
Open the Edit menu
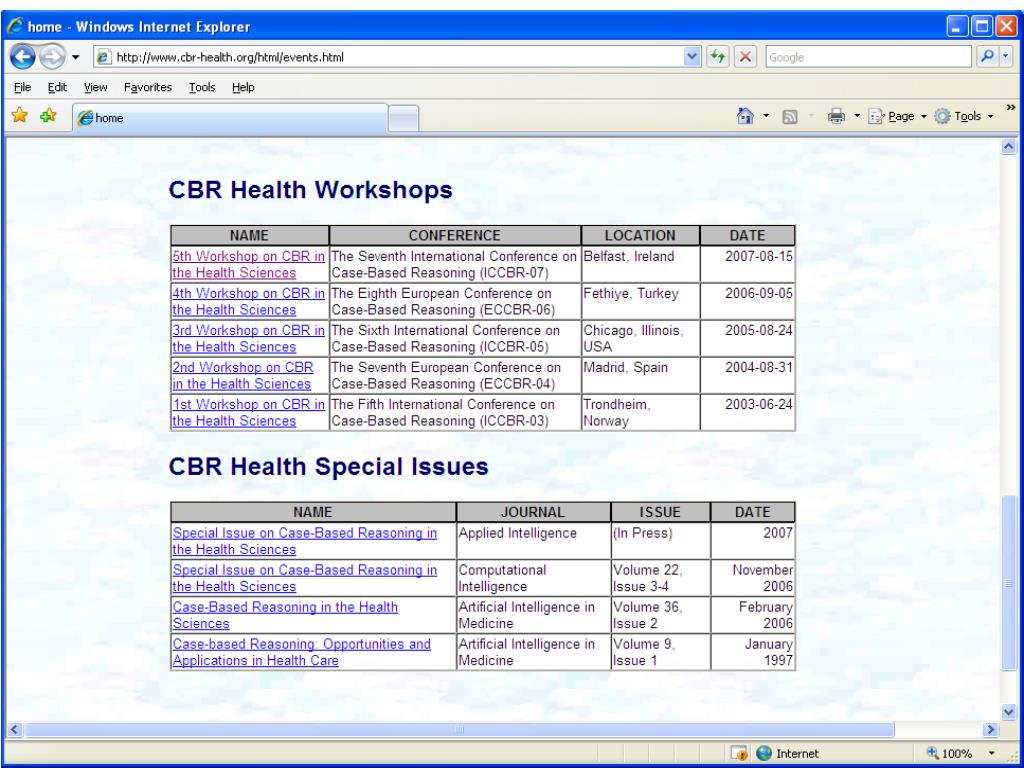tap(57, 87)
